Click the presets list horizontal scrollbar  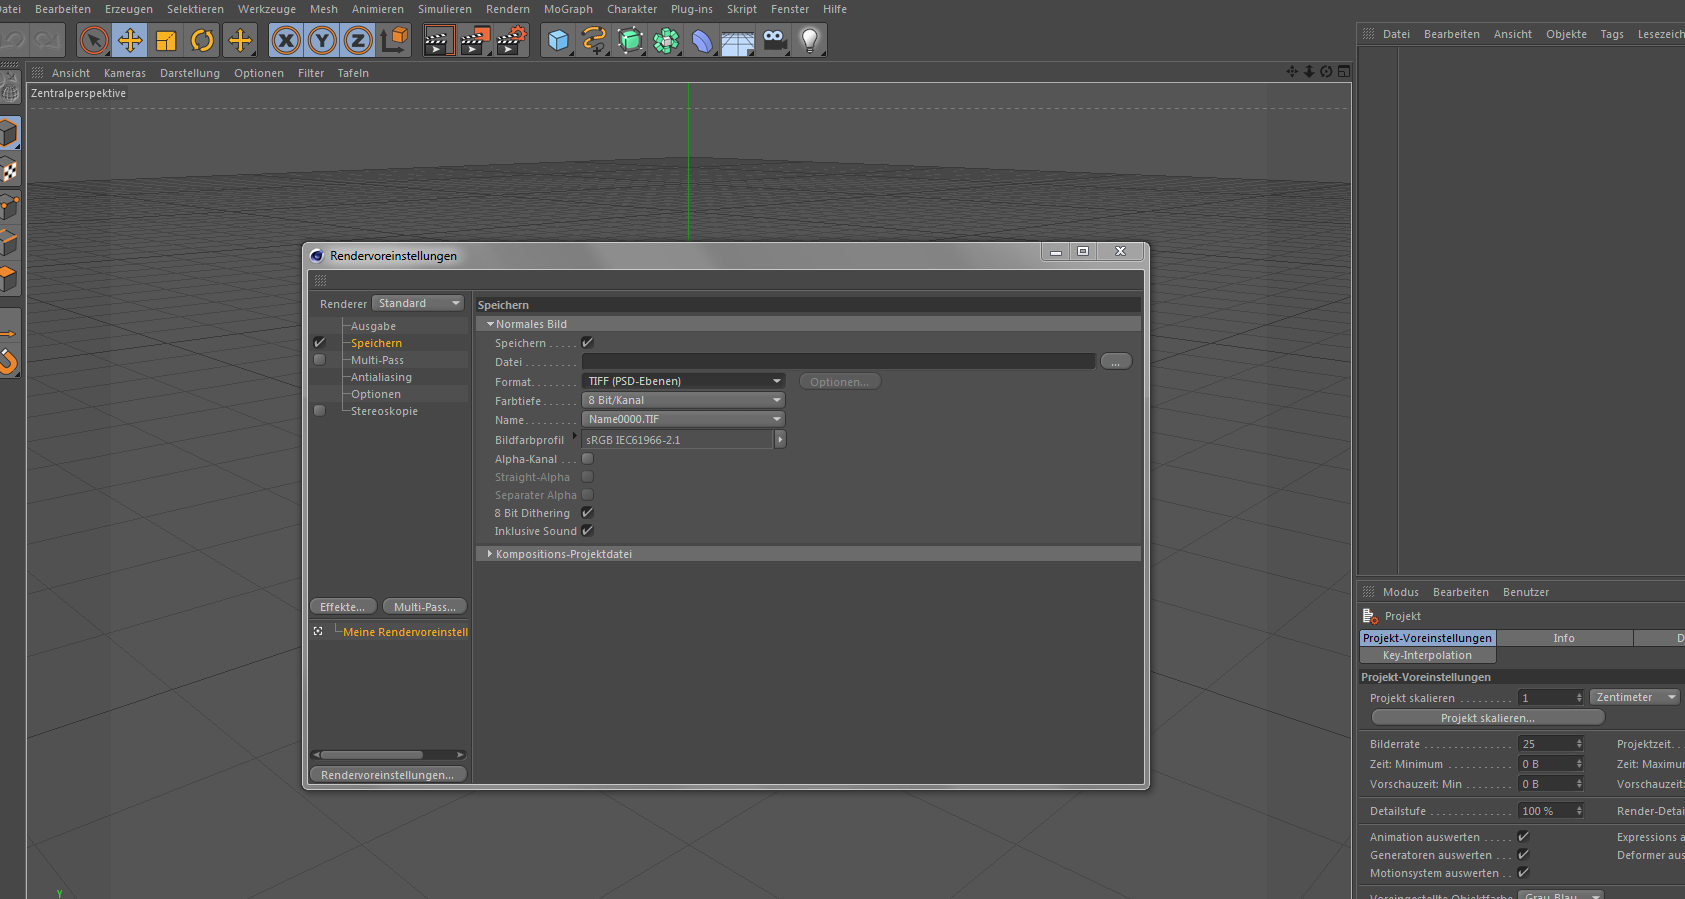[x=388, y=755]
